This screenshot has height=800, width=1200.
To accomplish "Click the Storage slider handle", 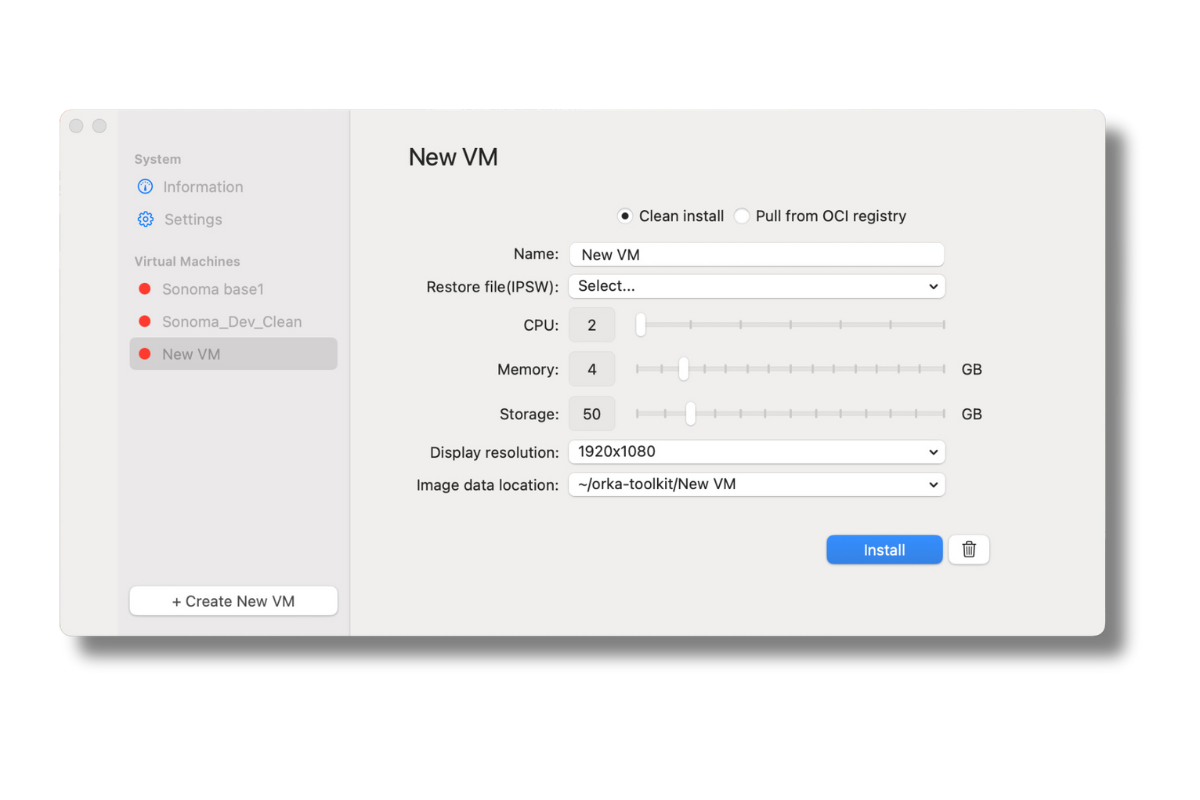I will 690,414.
